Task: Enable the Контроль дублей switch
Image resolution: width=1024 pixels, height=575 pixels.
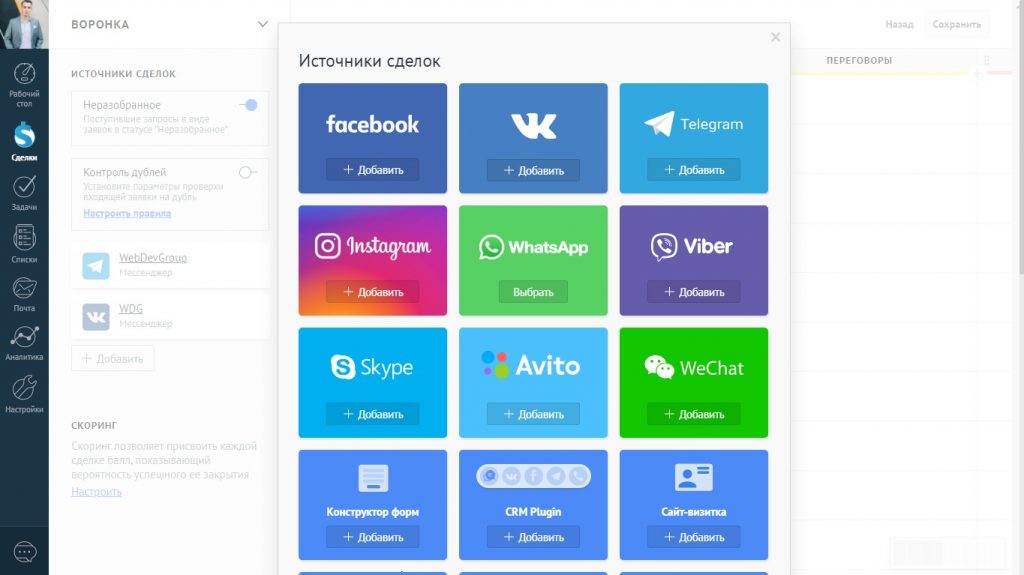Action: point(248,172)
